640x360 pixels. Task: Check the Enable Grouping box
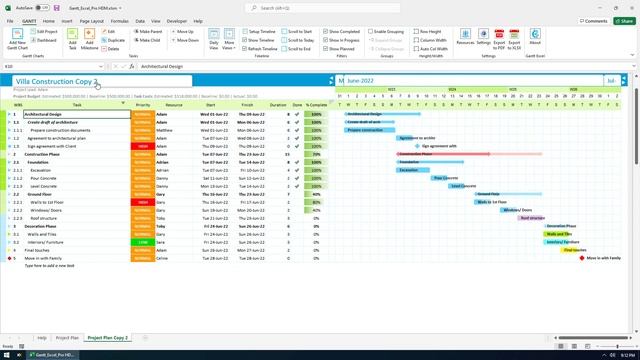pyautogui.click(x=370, y=31)
